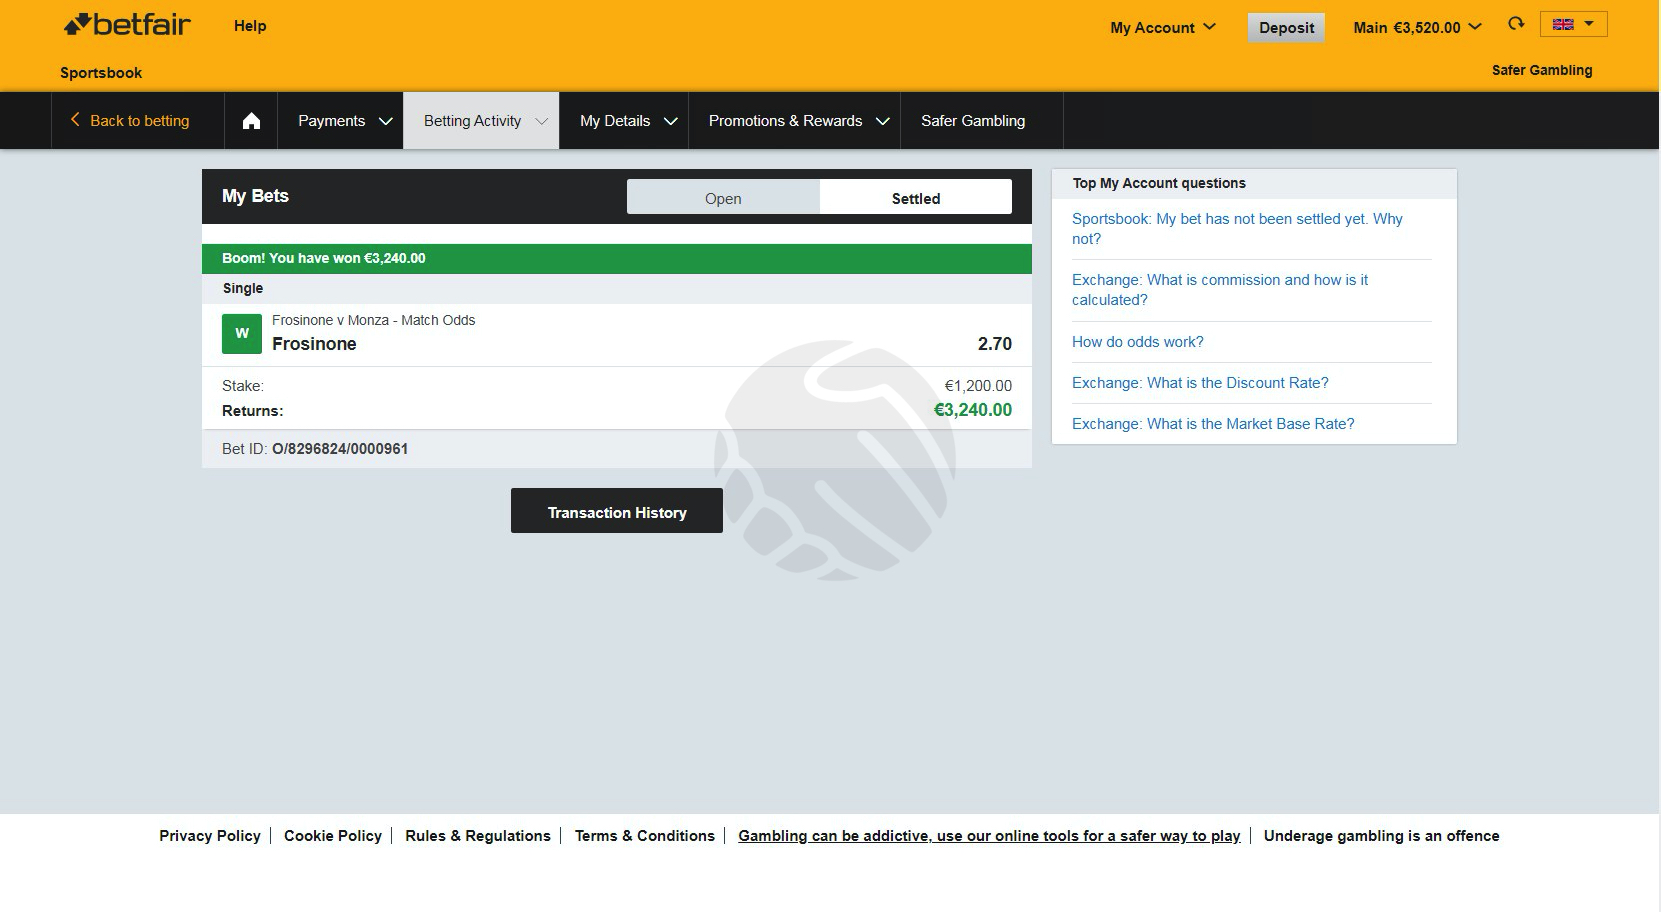Viewport: 1661px width, 912px height.
Task: Switch to the Open bets tab
Action: [723, 198]
